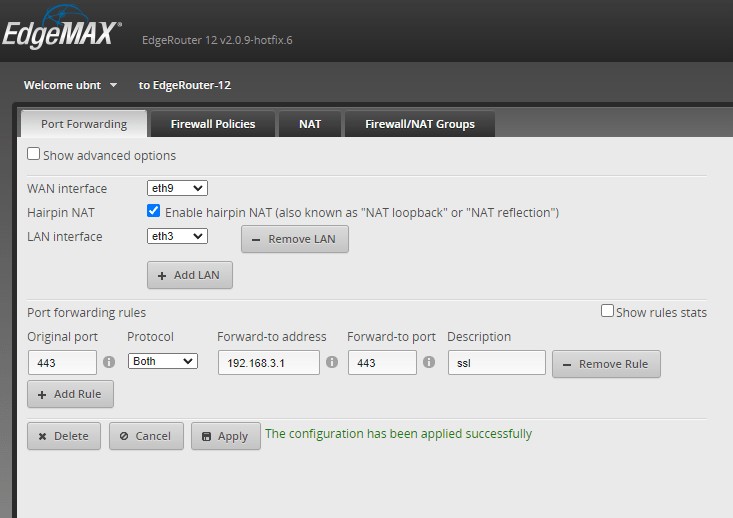The width and height of the screenshot is (733, 518).
Task: Click 'Forward-to address' column header
Action: point(272,337)
